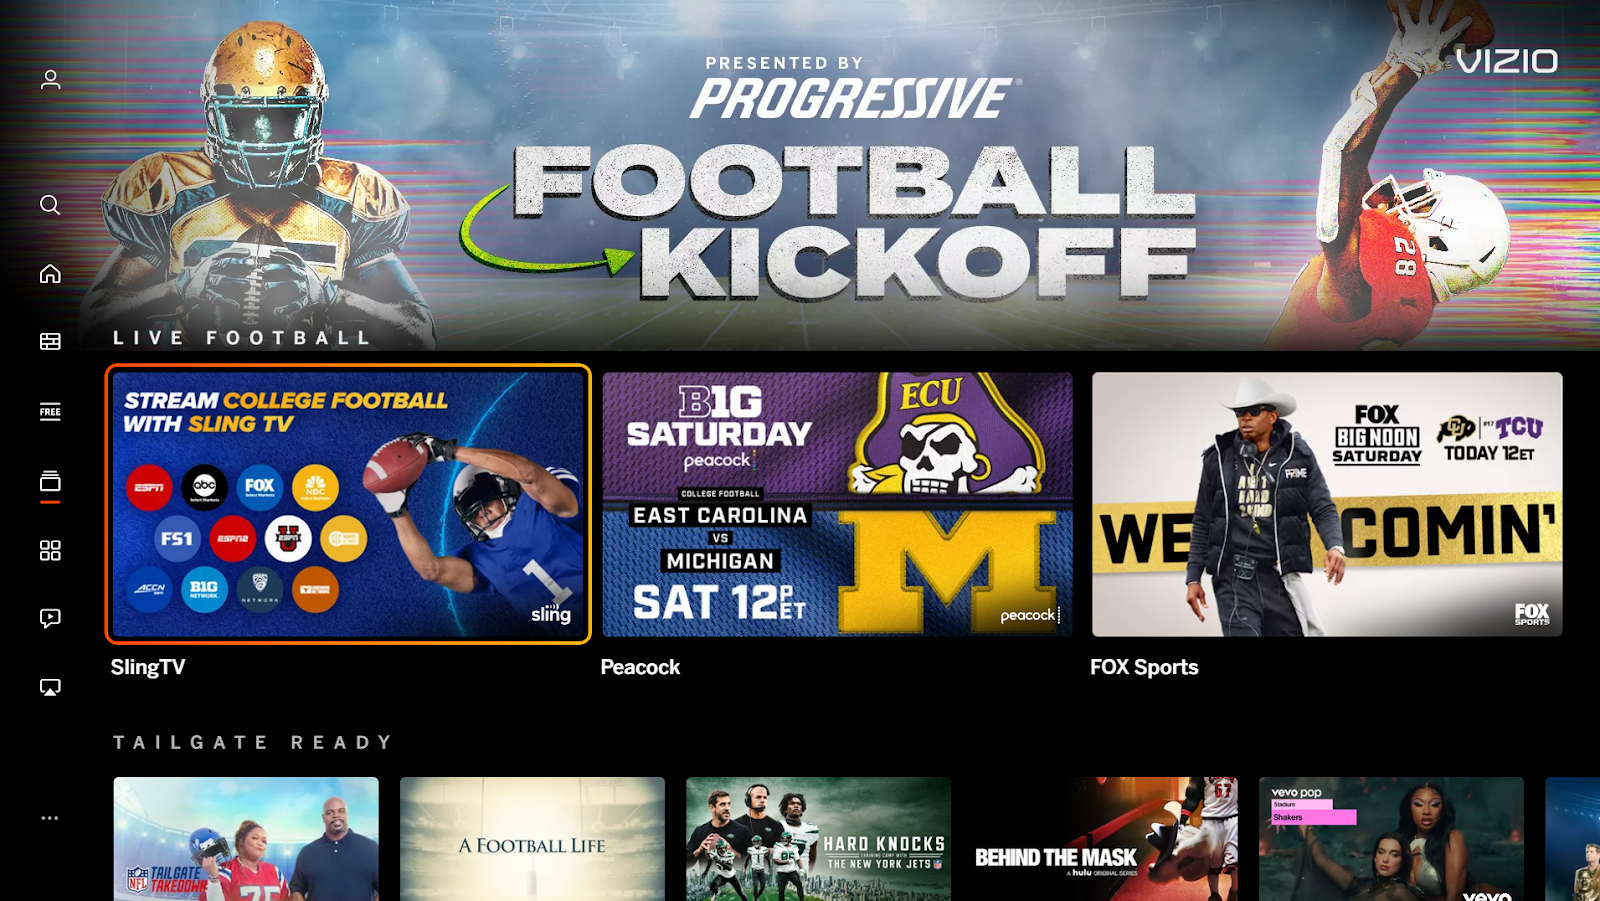
Task: Click the SlingTV label under tile
Action: pyautogui.click(x=148, y=667)
